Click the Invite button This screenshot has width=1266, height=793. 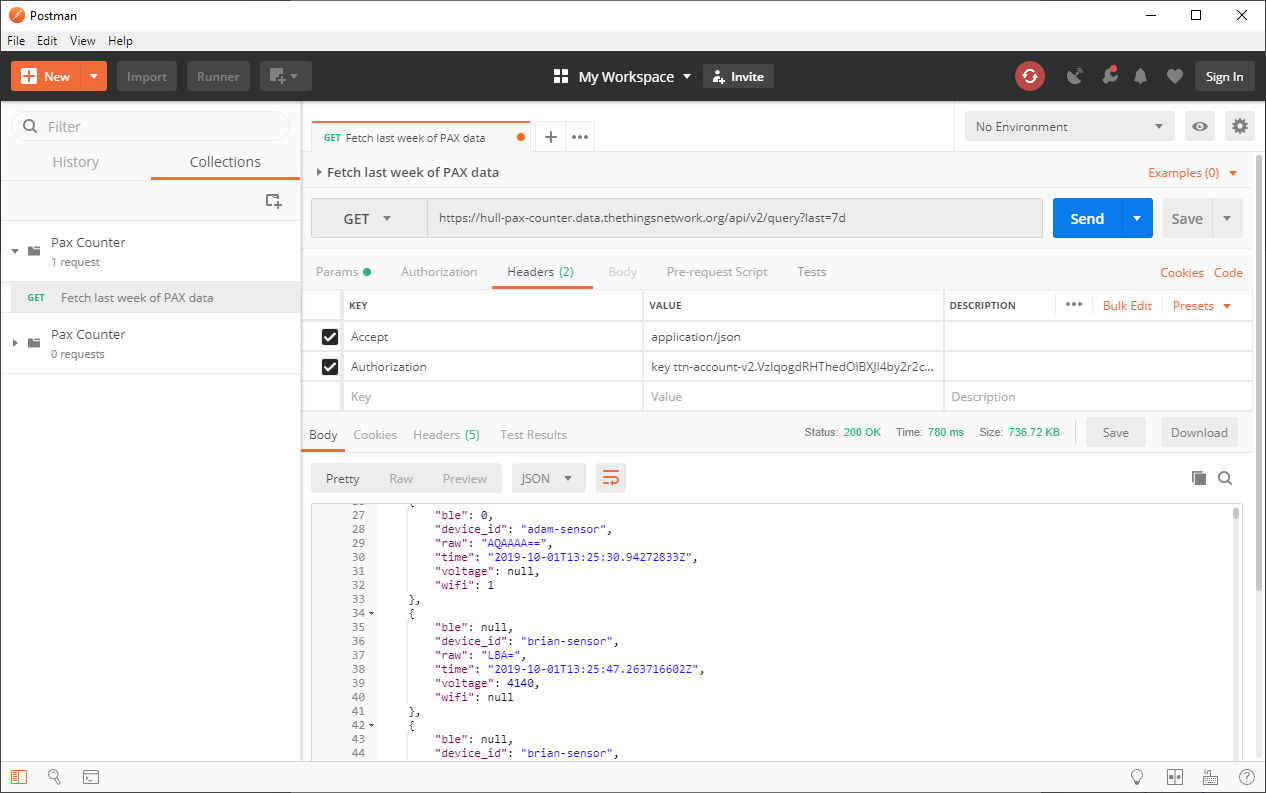[x=738, y=76]
